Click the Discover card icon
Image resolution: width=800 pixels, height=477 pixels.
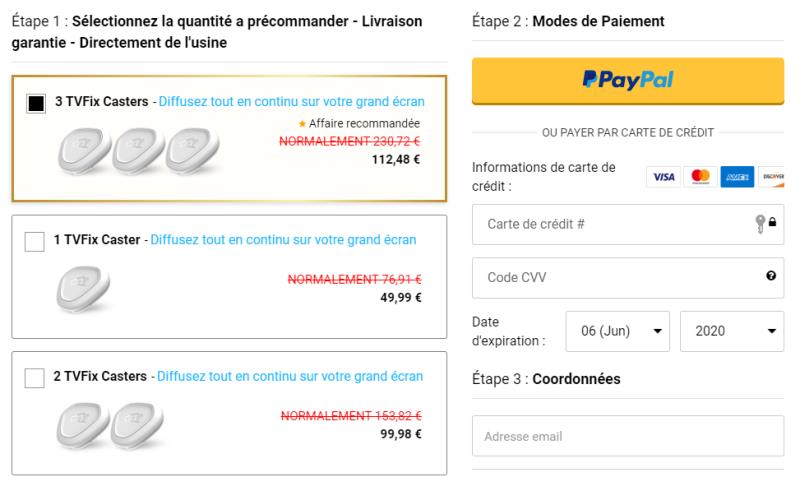(x=772, y=177)
